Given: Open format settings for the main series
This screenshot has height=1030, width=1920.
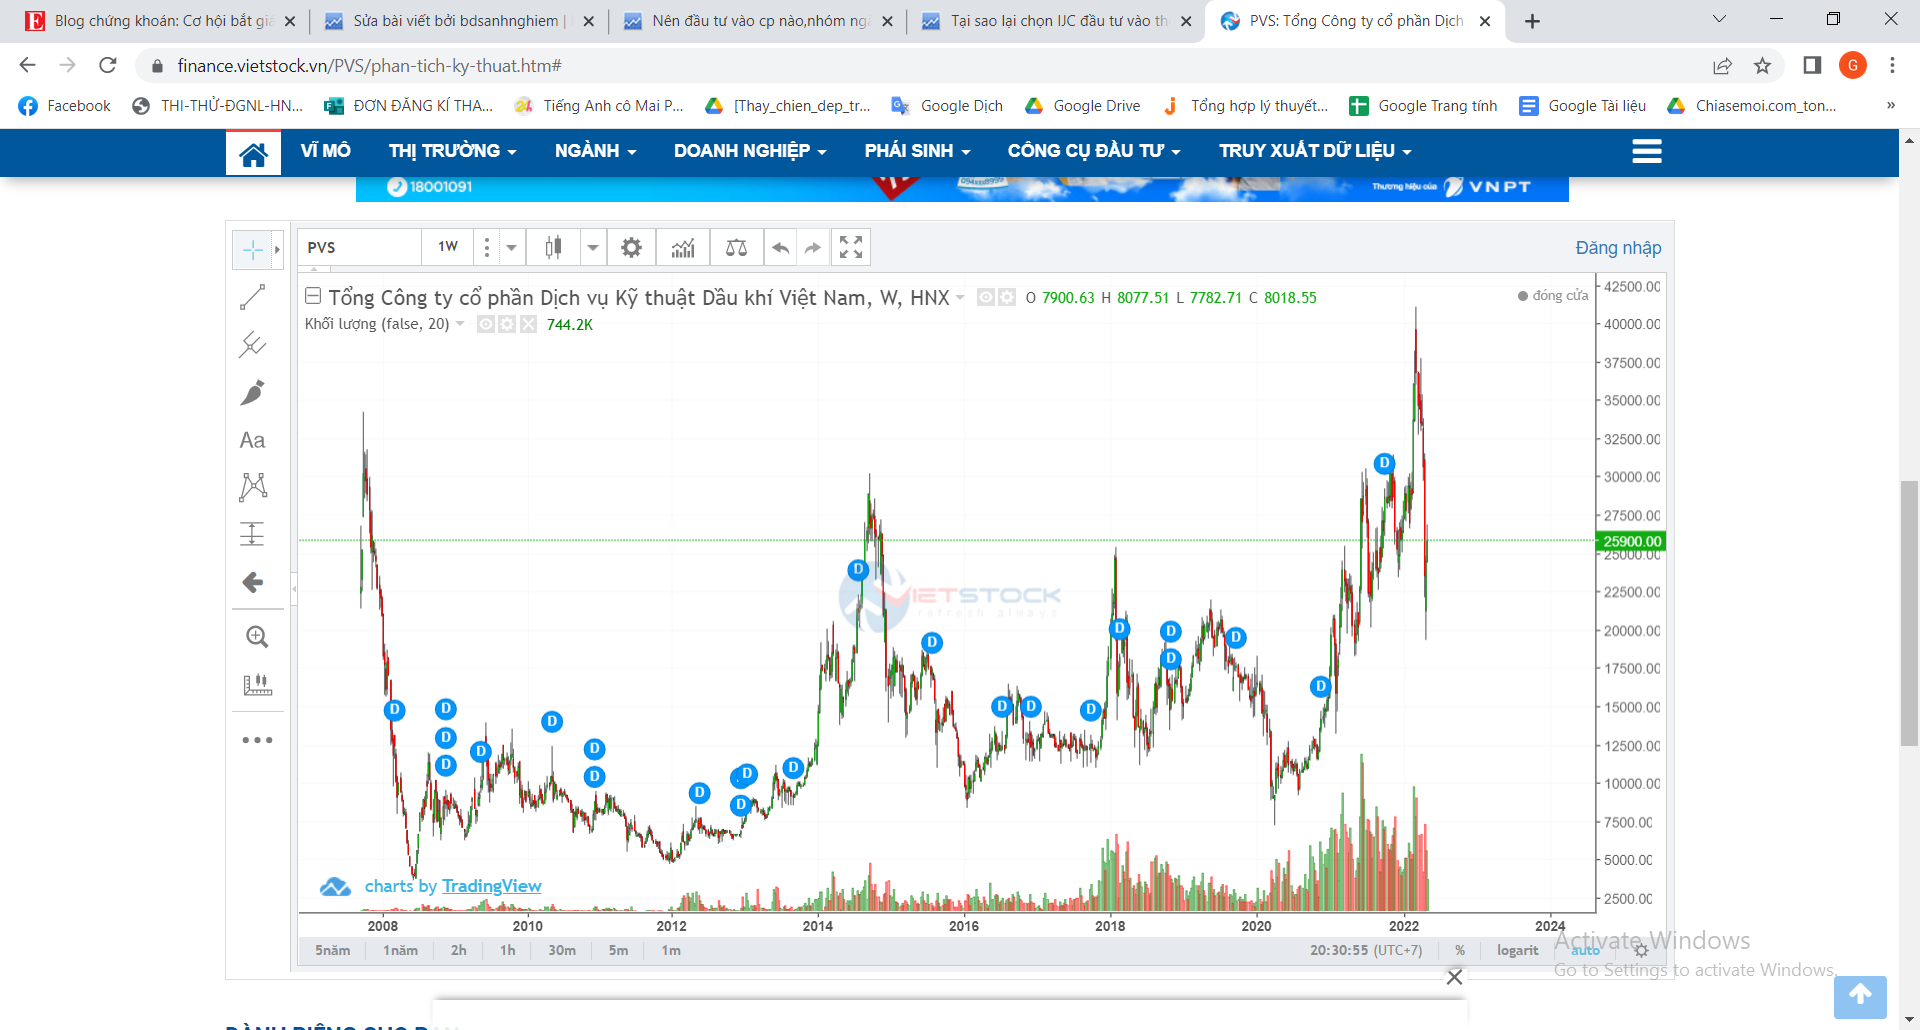Looking at the screenshot, I should (1007, 297).
